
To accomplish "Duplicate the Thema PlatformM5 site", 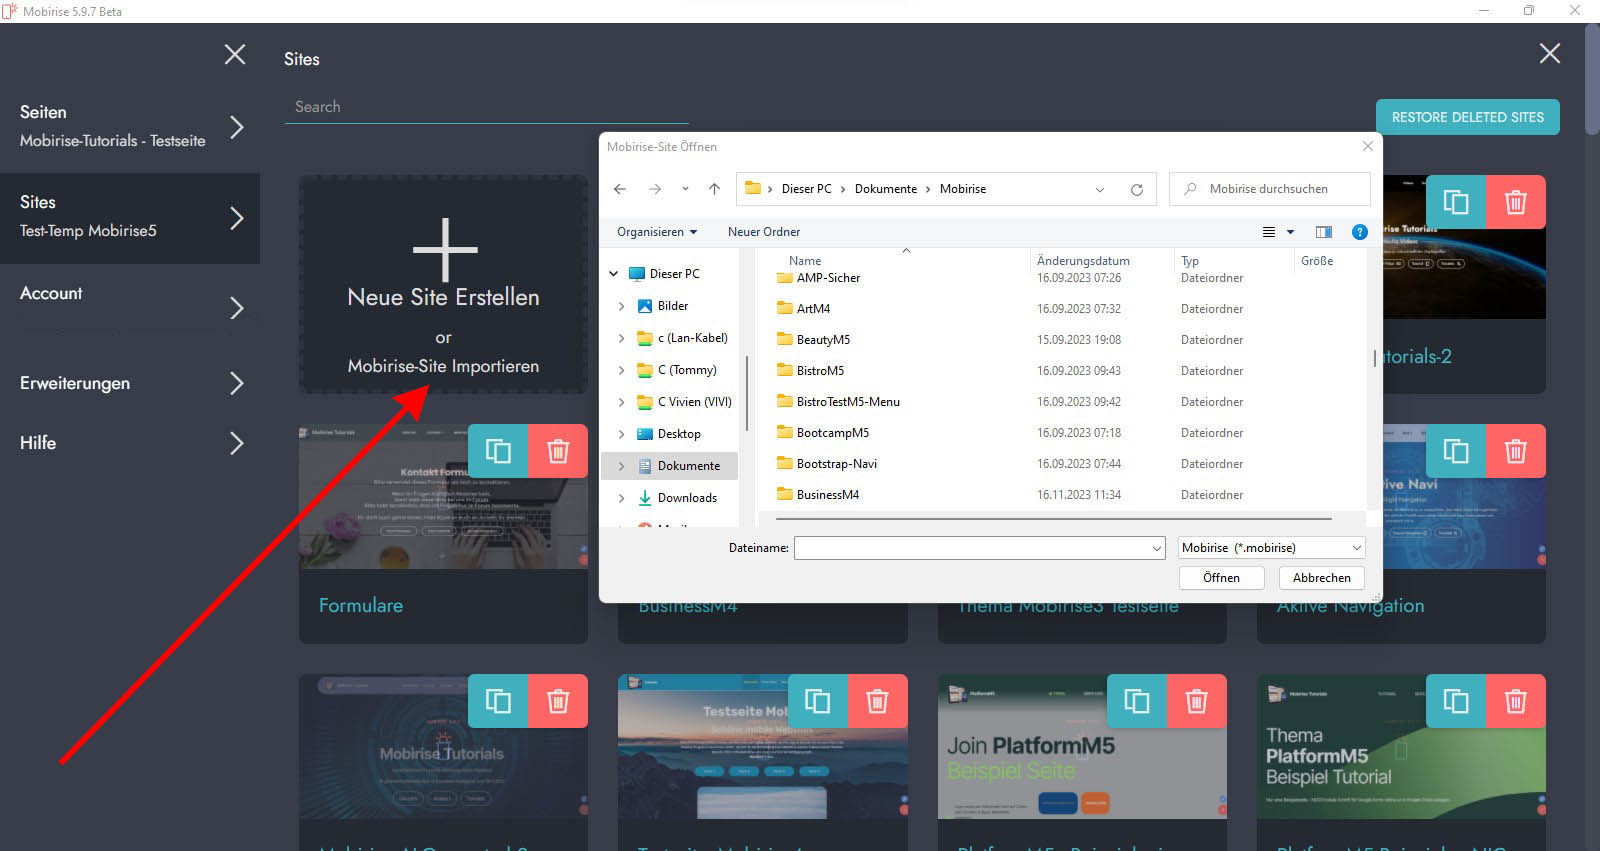I will click(x=1456, y=701).
